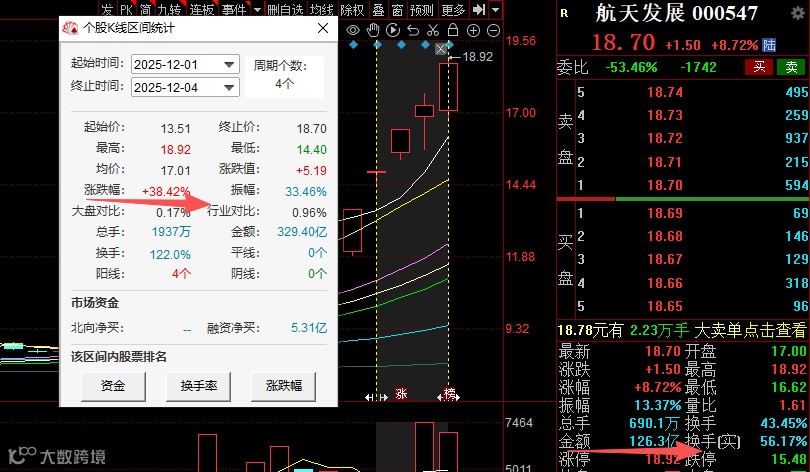Click the 周期个数 4个 box
This screenshot has width=810, height=472.
(x=284, y=76)
